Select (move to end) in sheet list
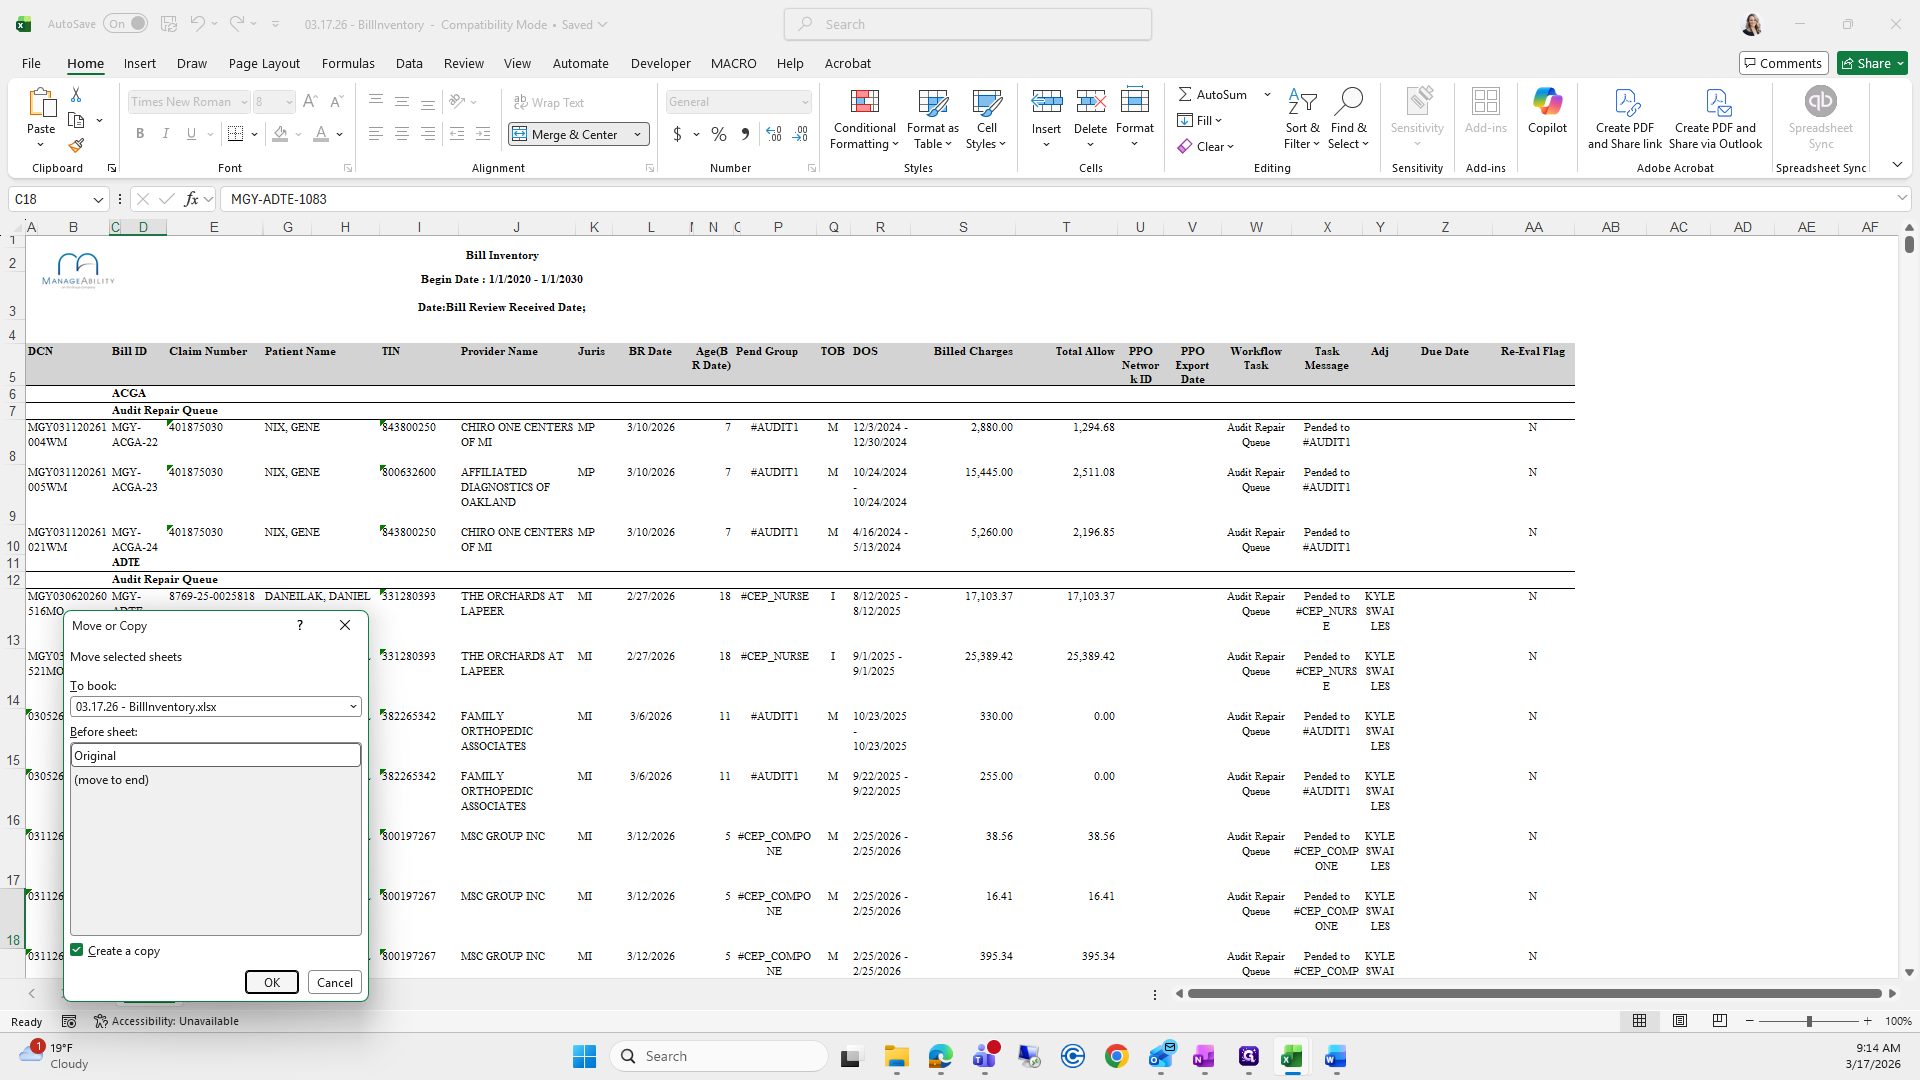The height and width of the screenshot is (1080, 1920). (x=112, y=780)
